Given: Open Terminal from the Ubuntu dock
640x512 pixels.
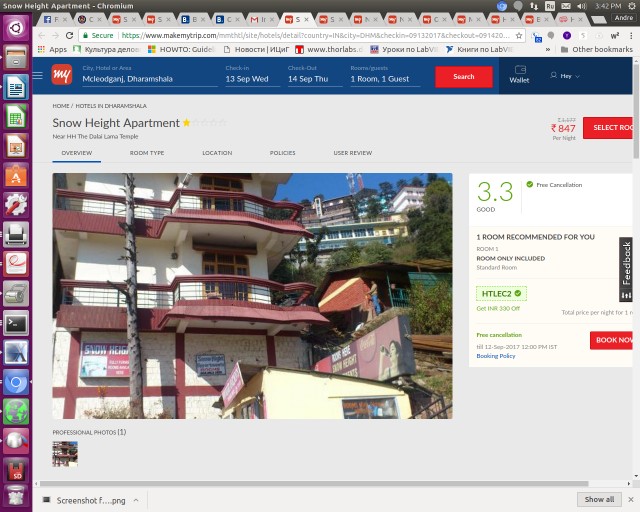Looking at the screenshot, I should point(15,323).
